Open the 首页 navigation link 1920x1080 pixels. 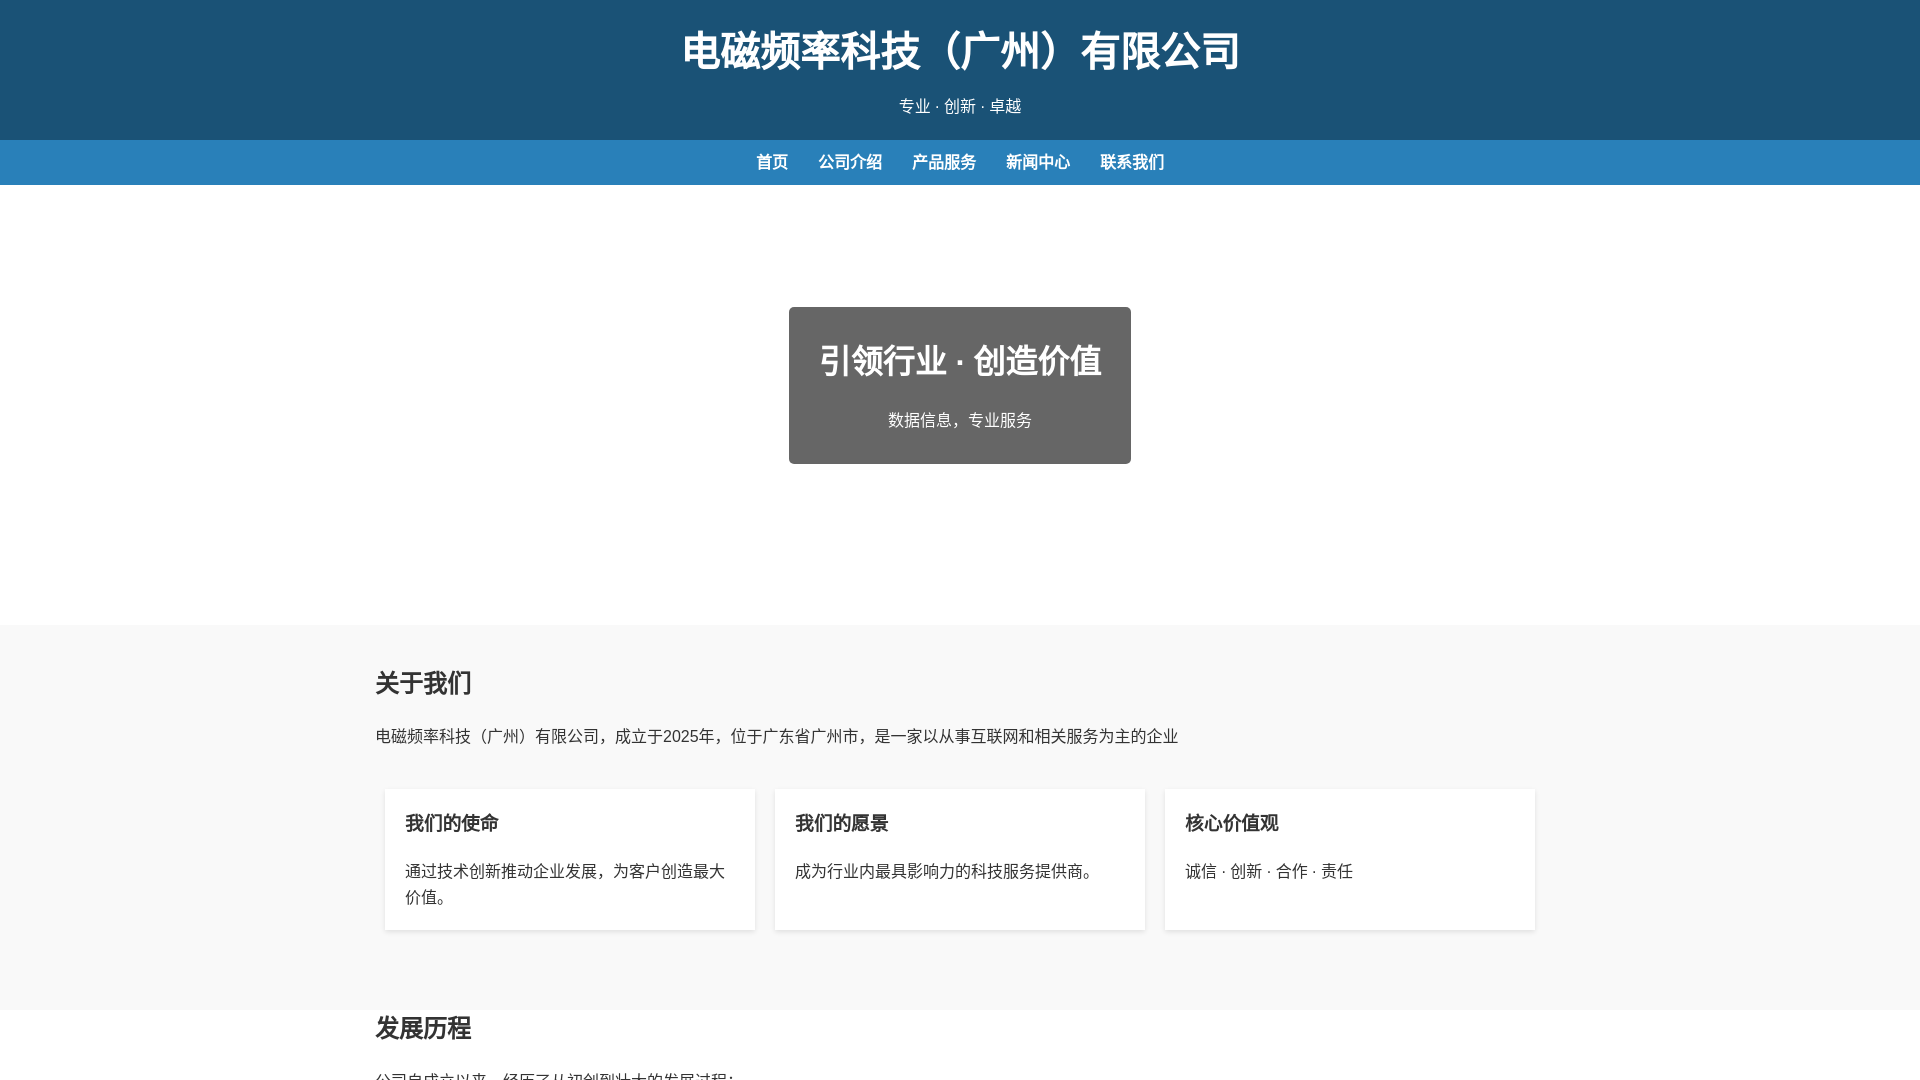click(x=771, y=162)
